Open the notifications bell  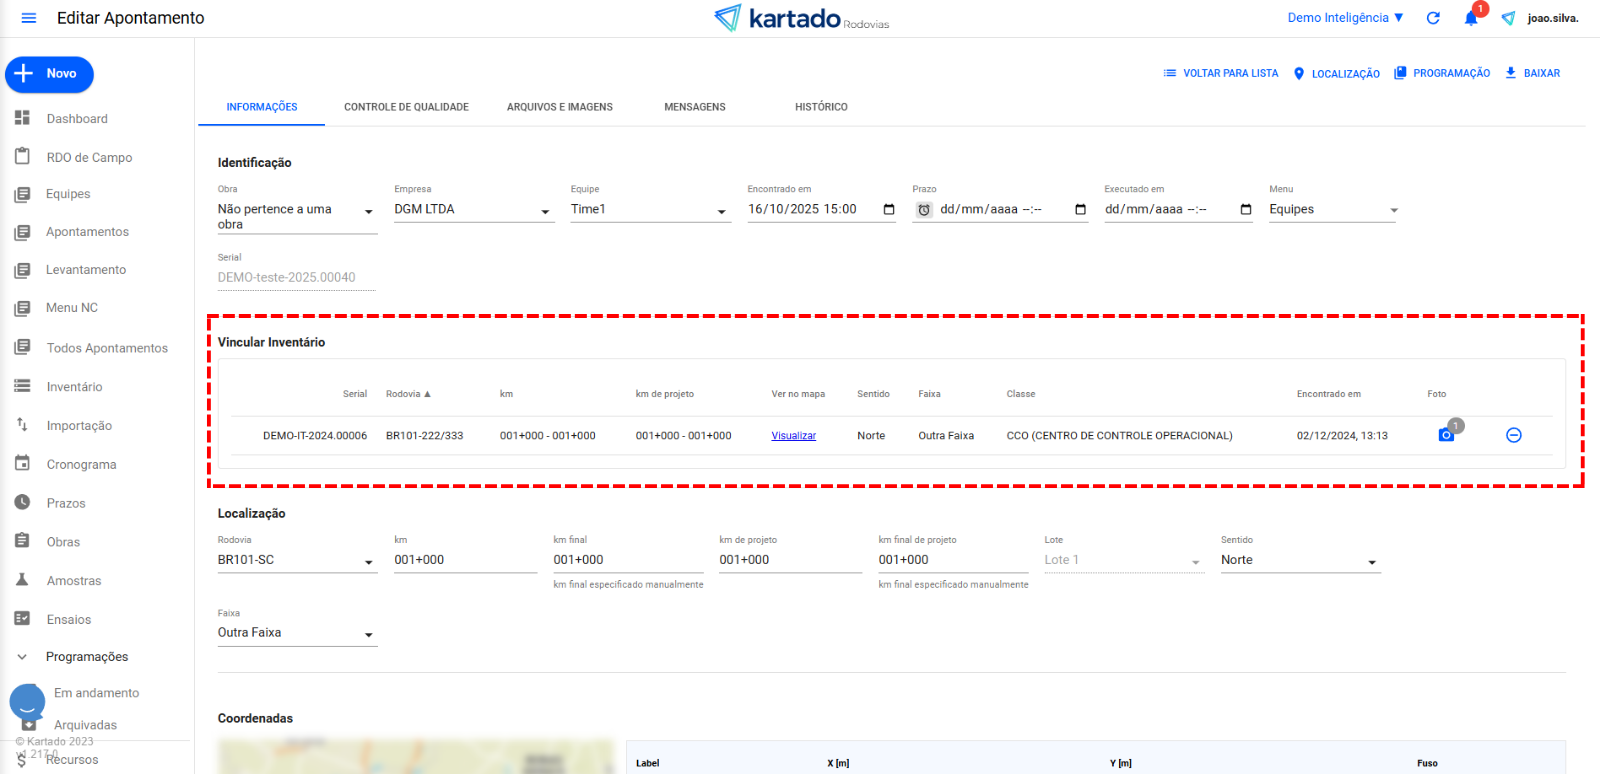point(1470,18)
